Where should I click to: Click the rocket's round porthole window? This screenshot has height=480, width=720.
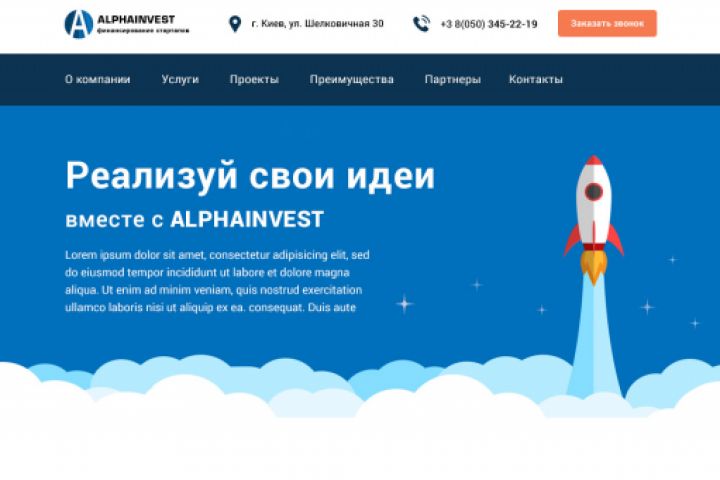[x=594, y=191]
